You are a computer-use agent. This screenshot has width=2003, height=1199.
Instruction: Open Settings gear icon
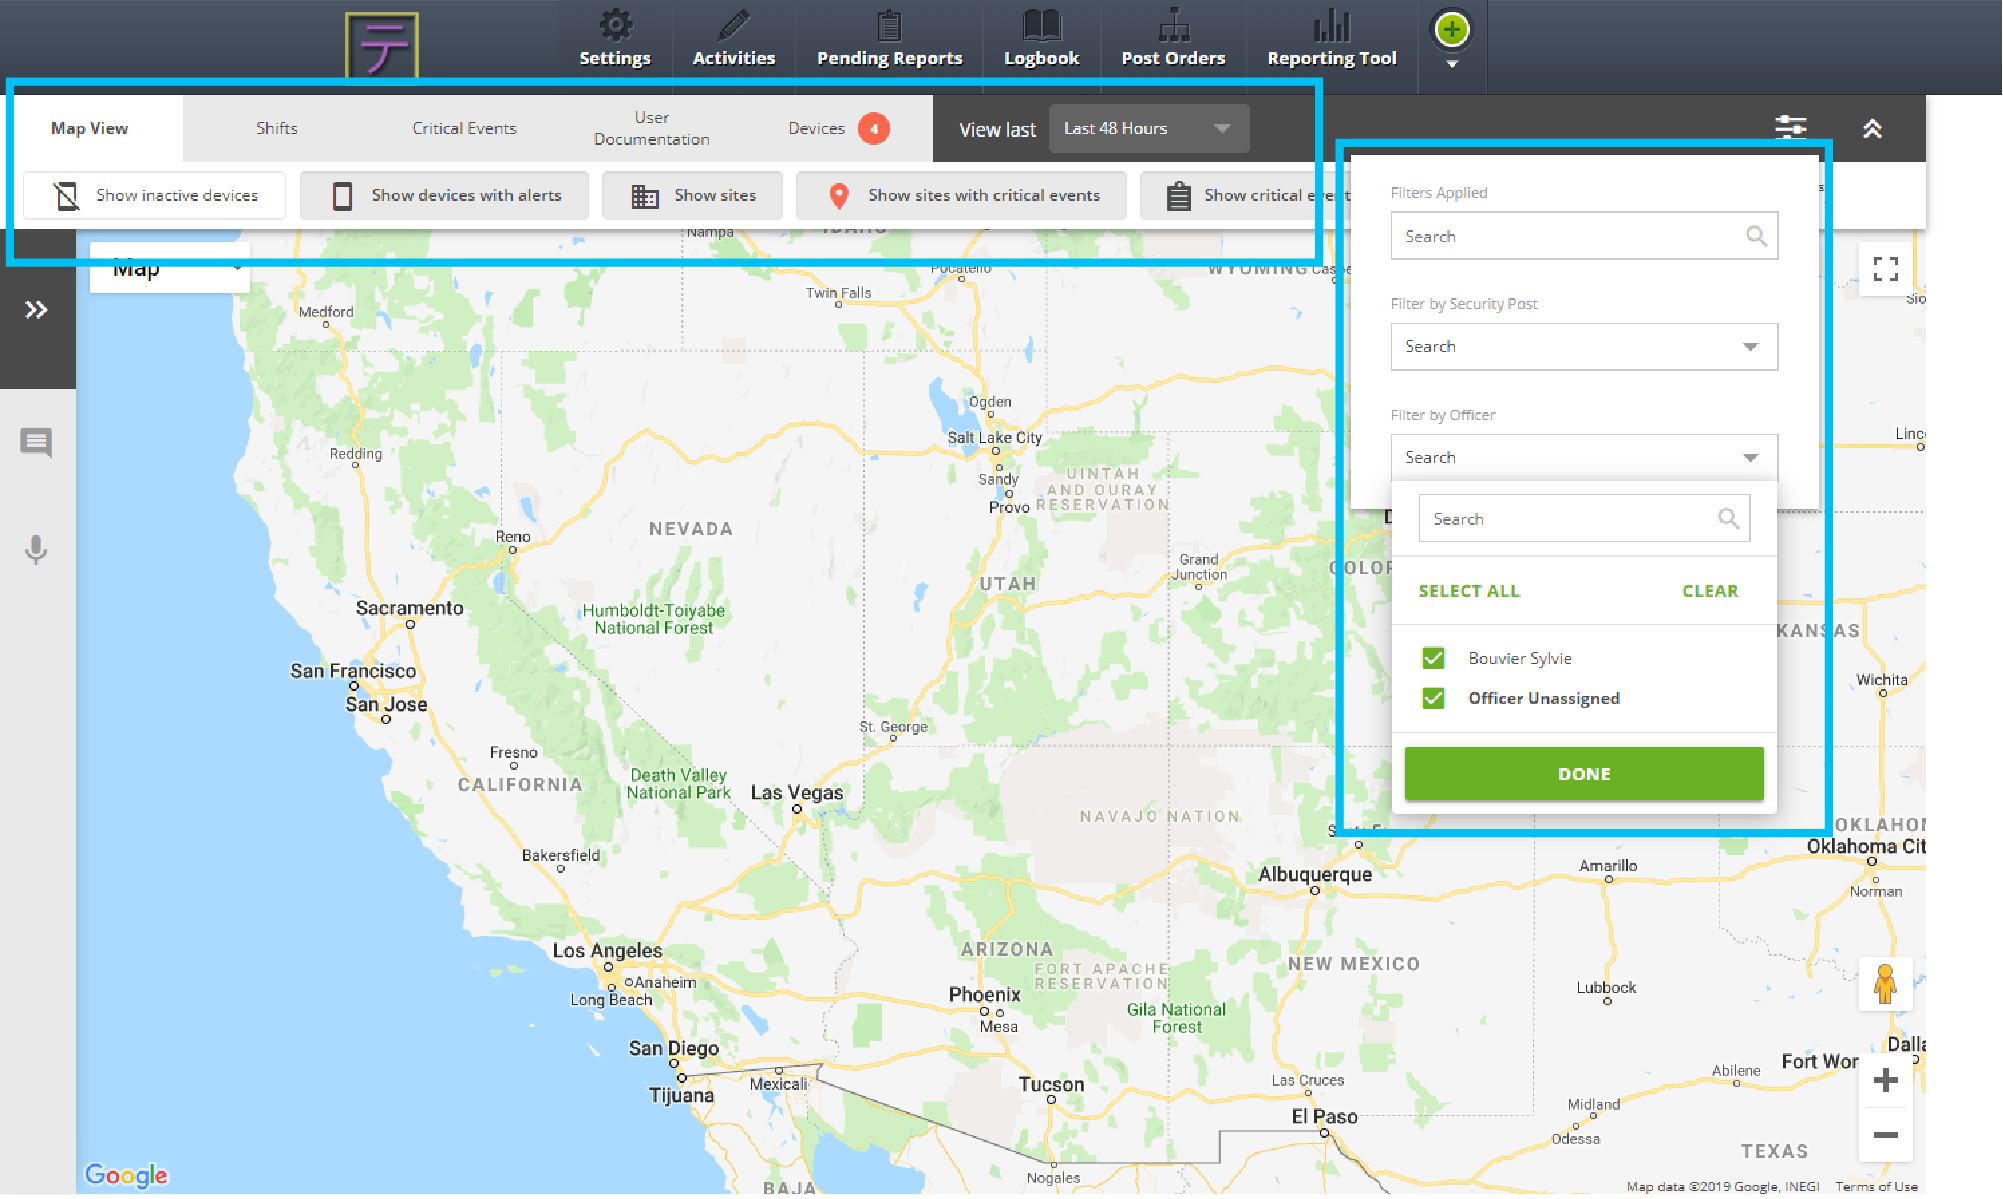pos(615,24)
